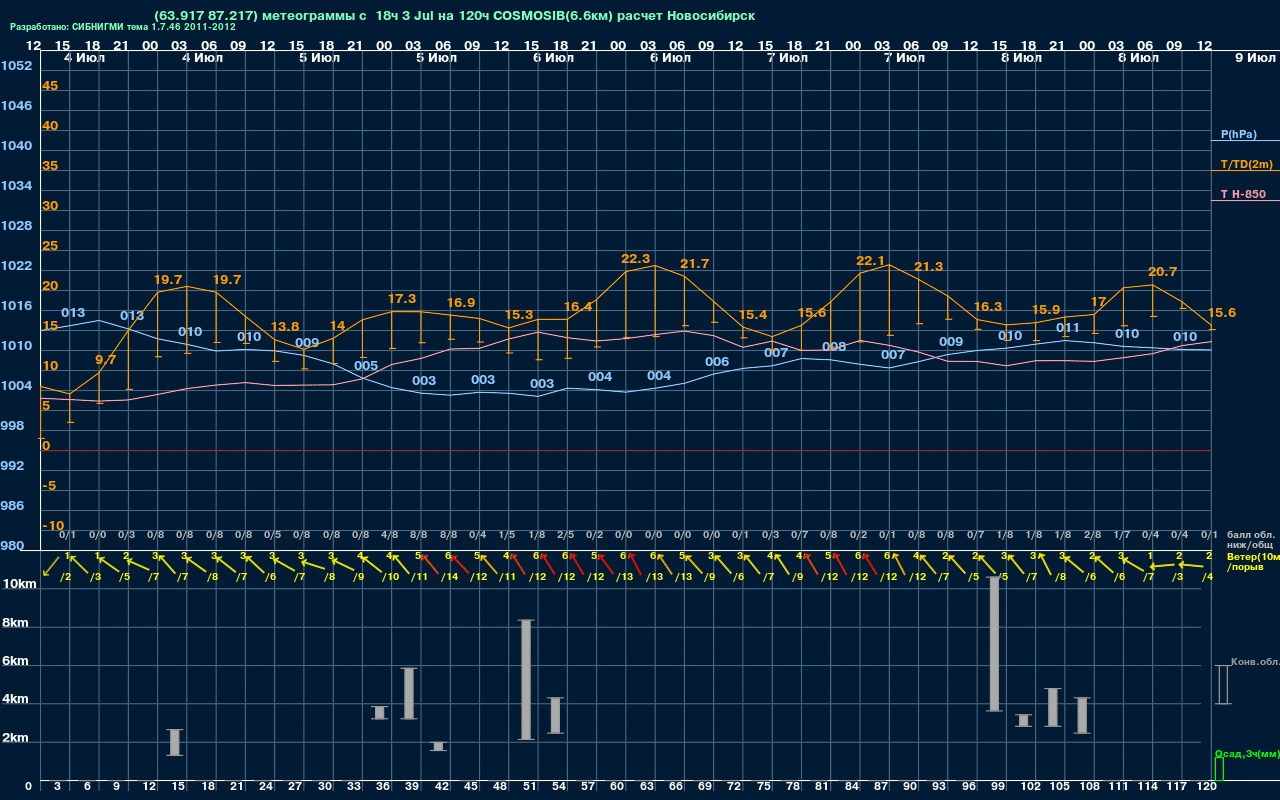
Task: Click the tallest cloud bar above hour 99
Action: 994,644
